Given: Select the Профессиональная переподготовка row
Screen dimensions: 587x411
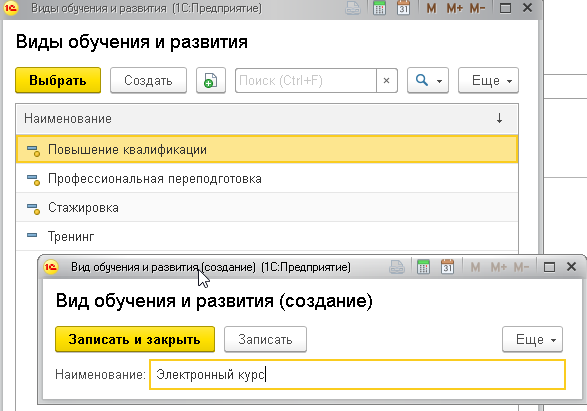Looking at the screenshot, I should coord(267,179).
